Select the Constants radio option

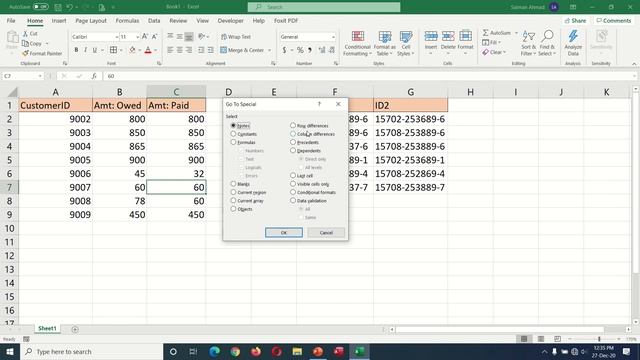pyautogui.click(x=233, y=134)
